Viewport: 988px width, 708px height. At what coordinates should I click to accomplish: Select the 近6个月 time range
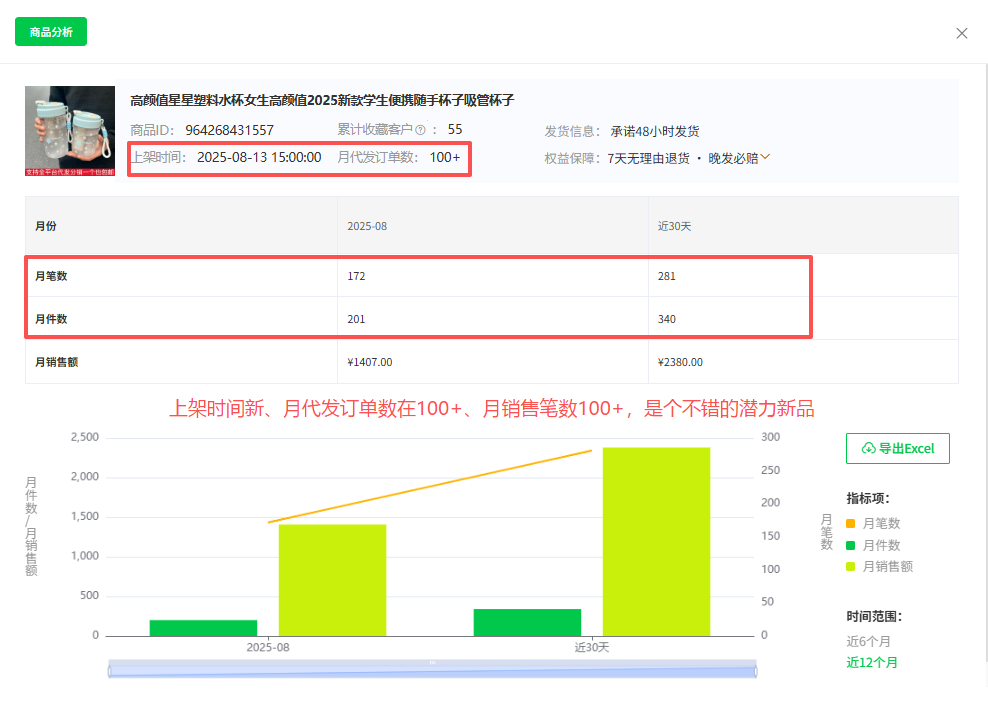click(868, 641)
